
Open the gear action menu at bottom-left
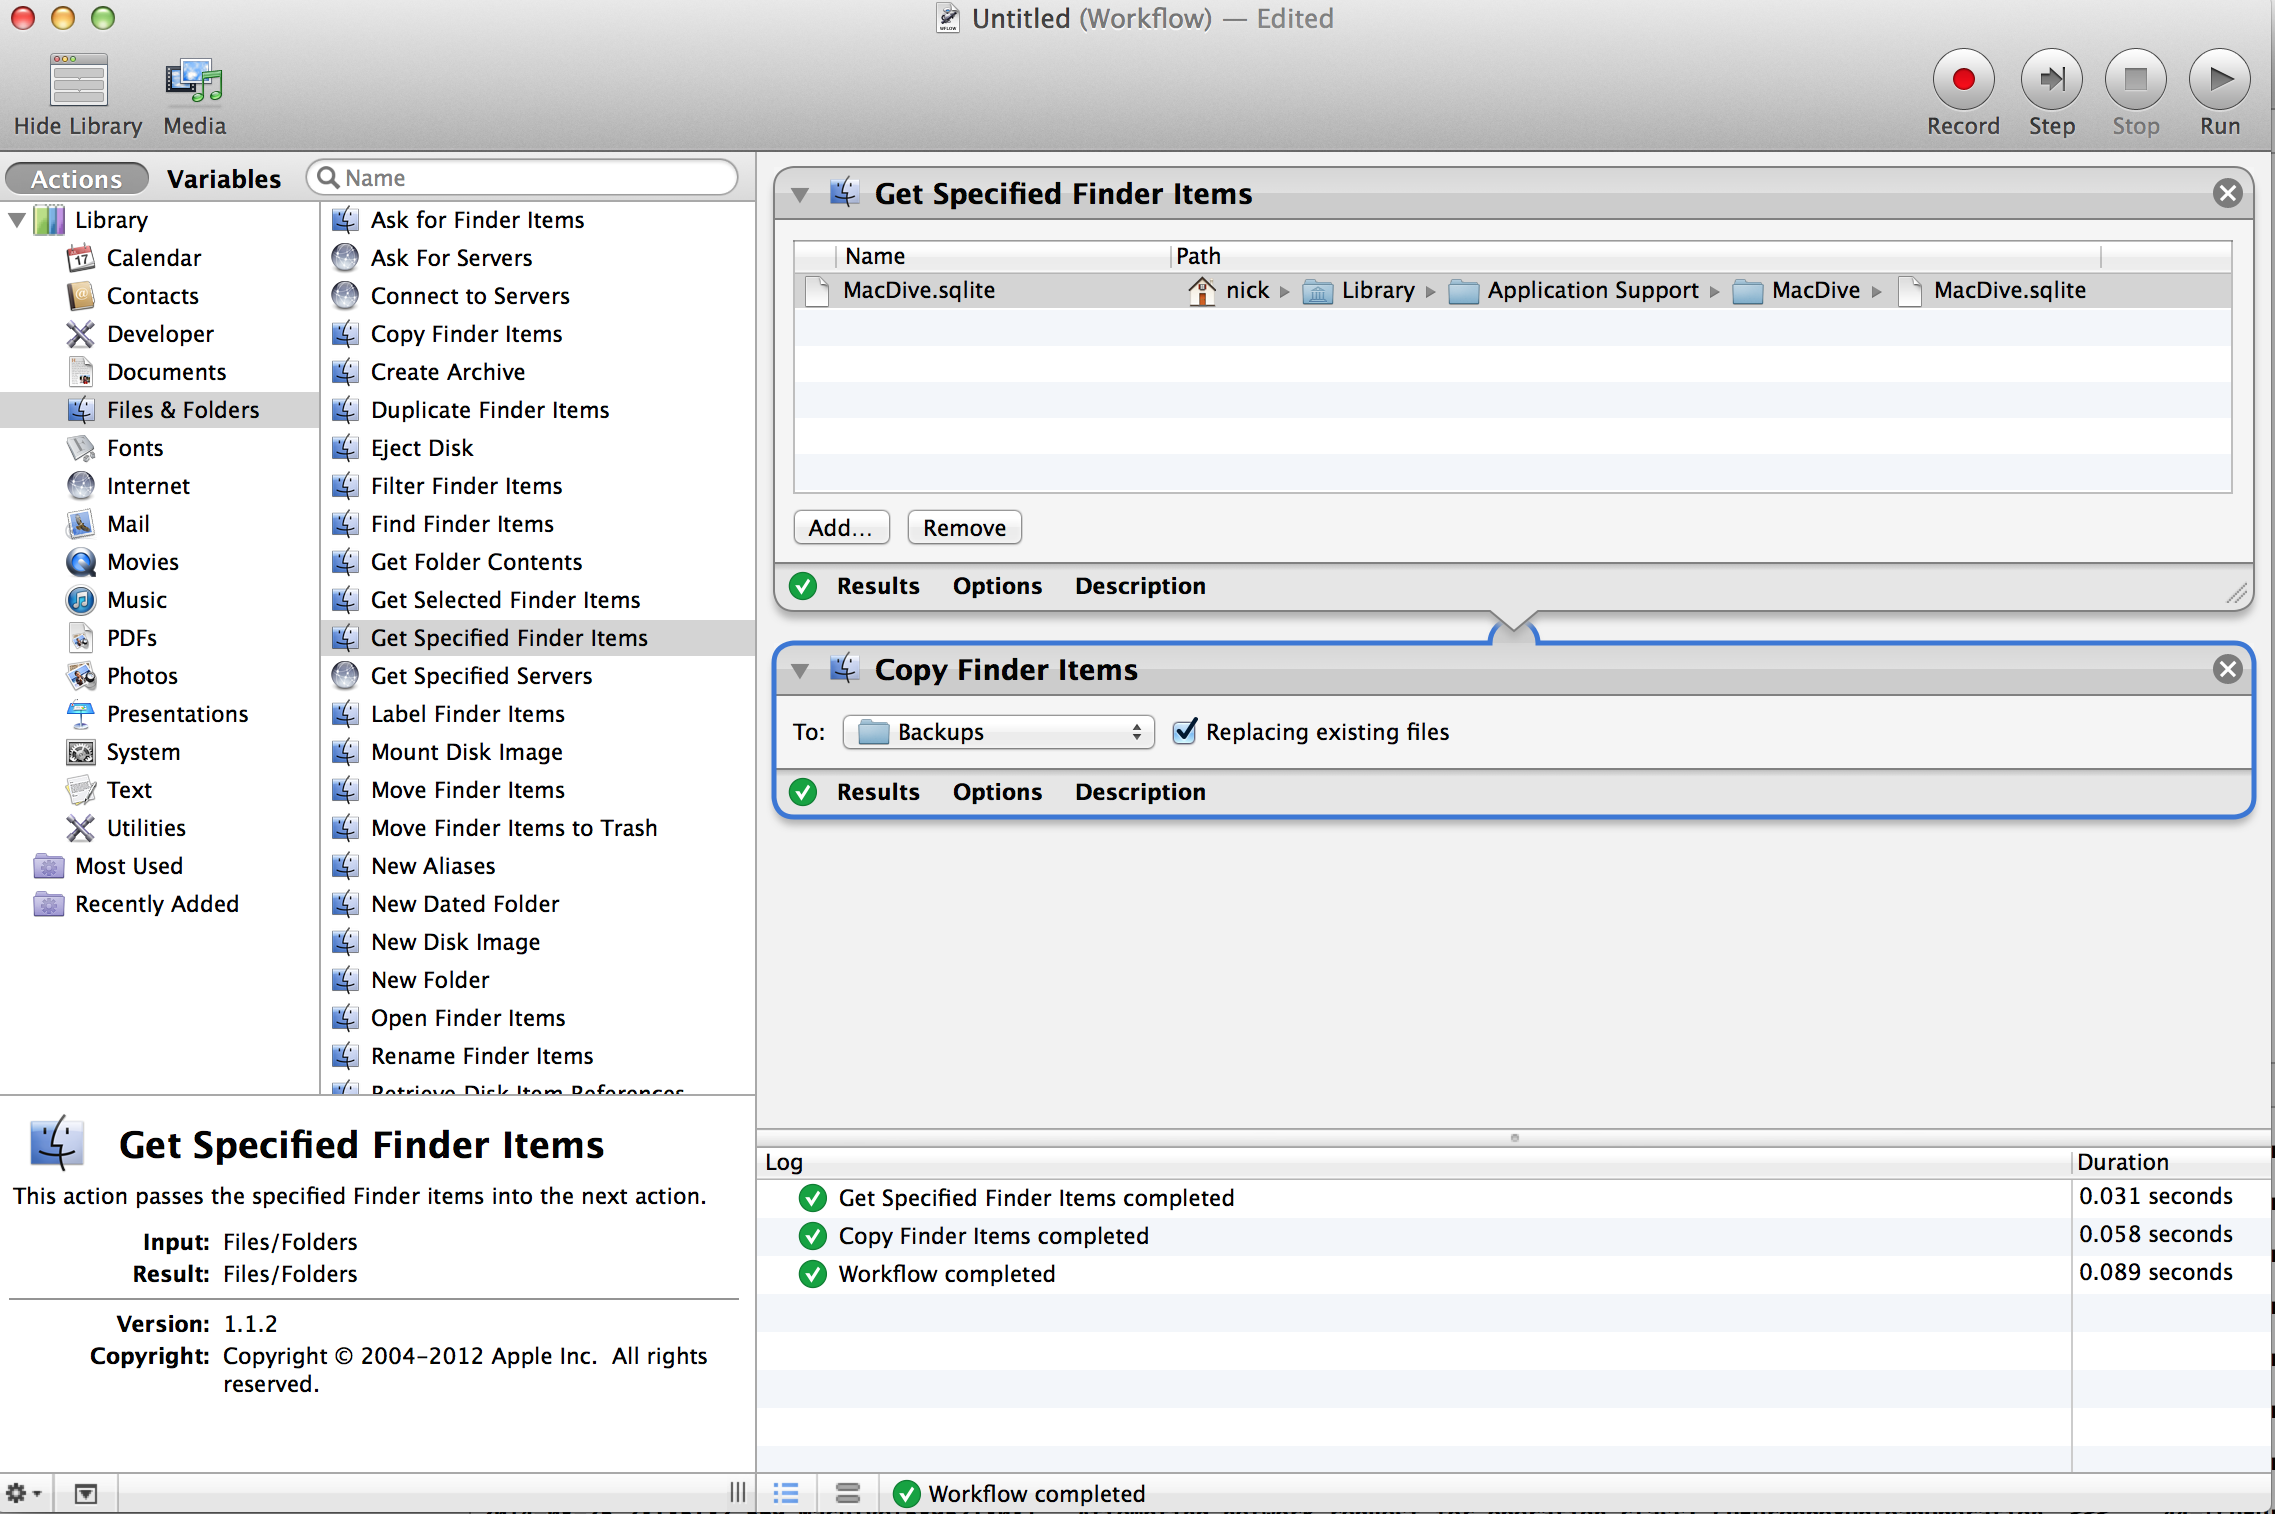(22, 1493)
